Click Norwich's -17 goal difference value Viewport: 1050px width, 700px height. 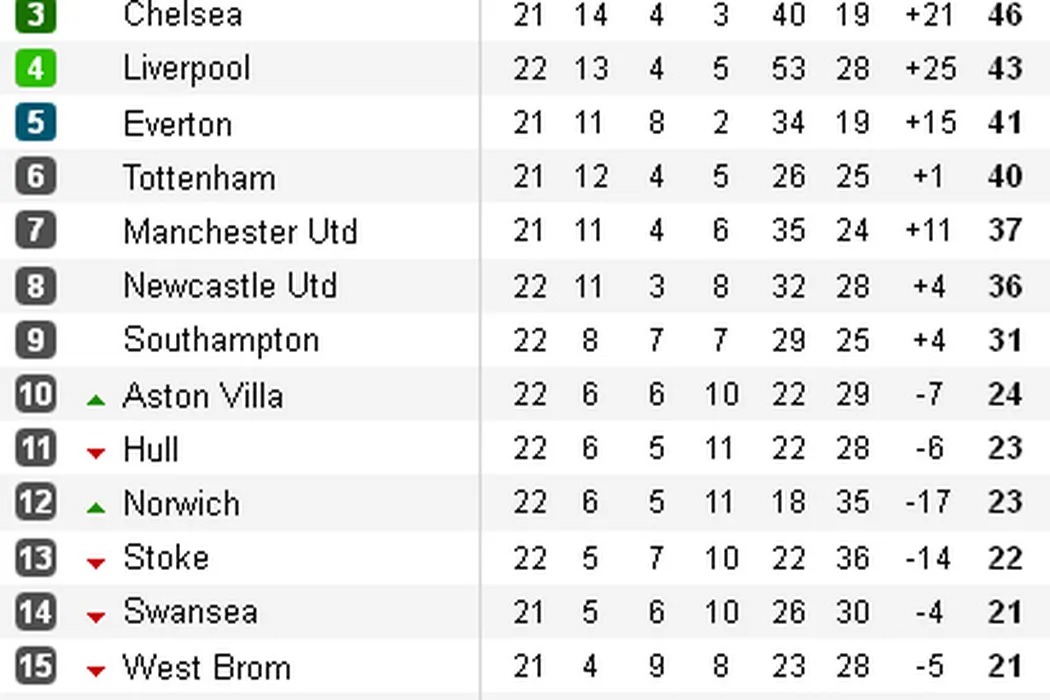(x=928, y=502)
